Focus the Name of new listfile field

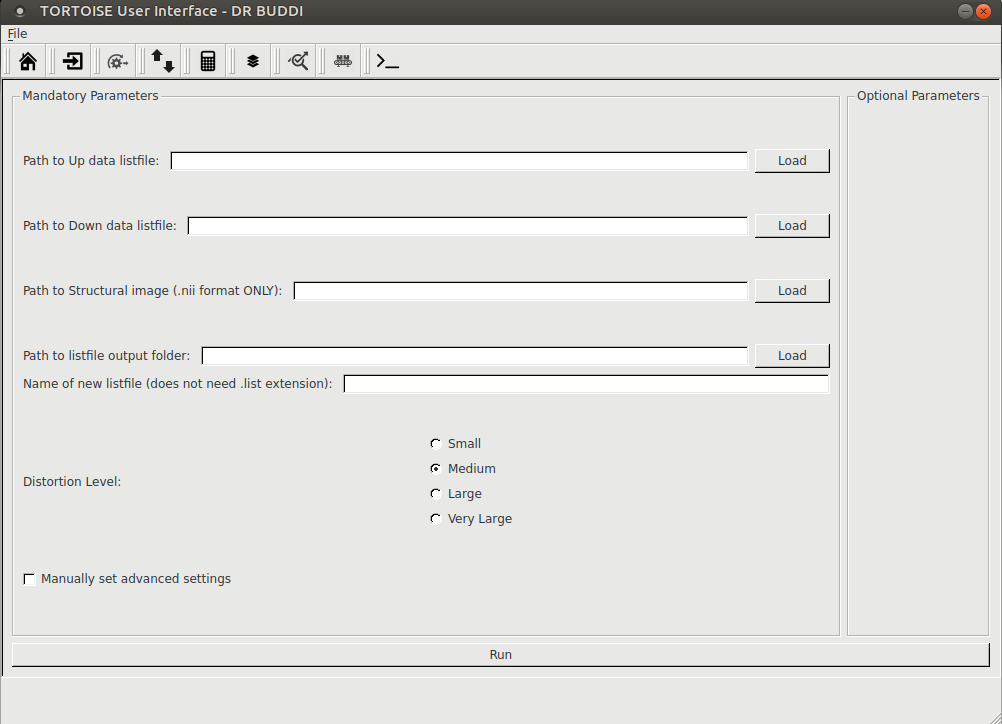coord(586,384)
